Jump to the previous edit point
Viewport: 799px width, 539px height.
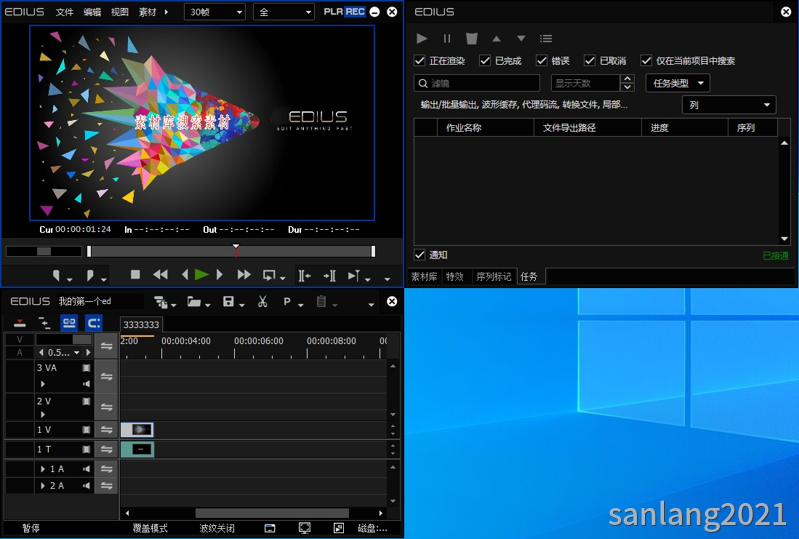[x=305, y=276]
